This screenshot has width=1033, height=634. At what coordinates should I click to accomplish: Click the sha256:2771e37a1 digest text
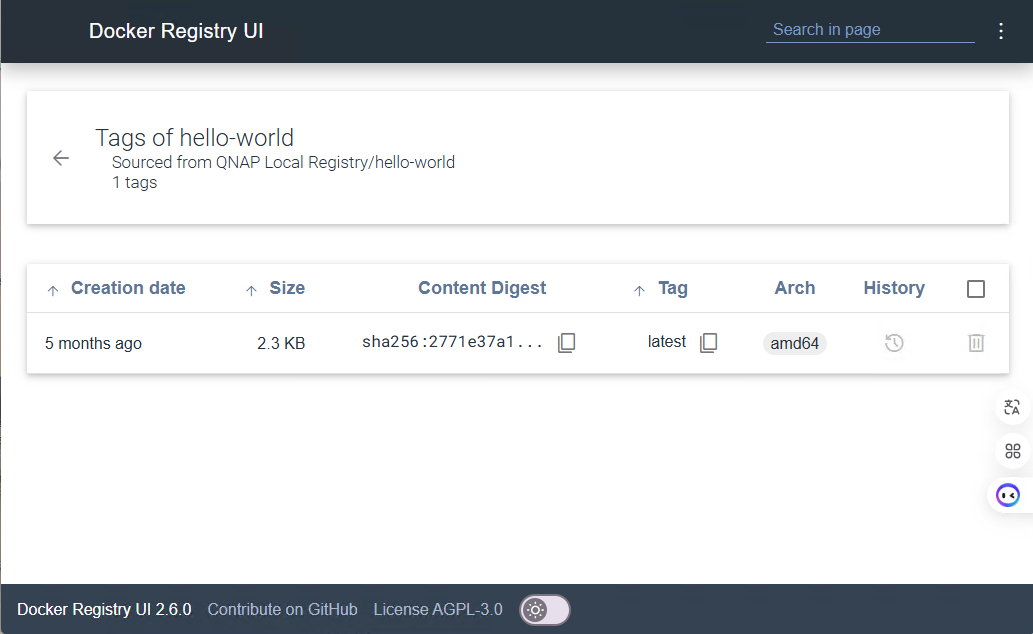(x=452, y=343)
